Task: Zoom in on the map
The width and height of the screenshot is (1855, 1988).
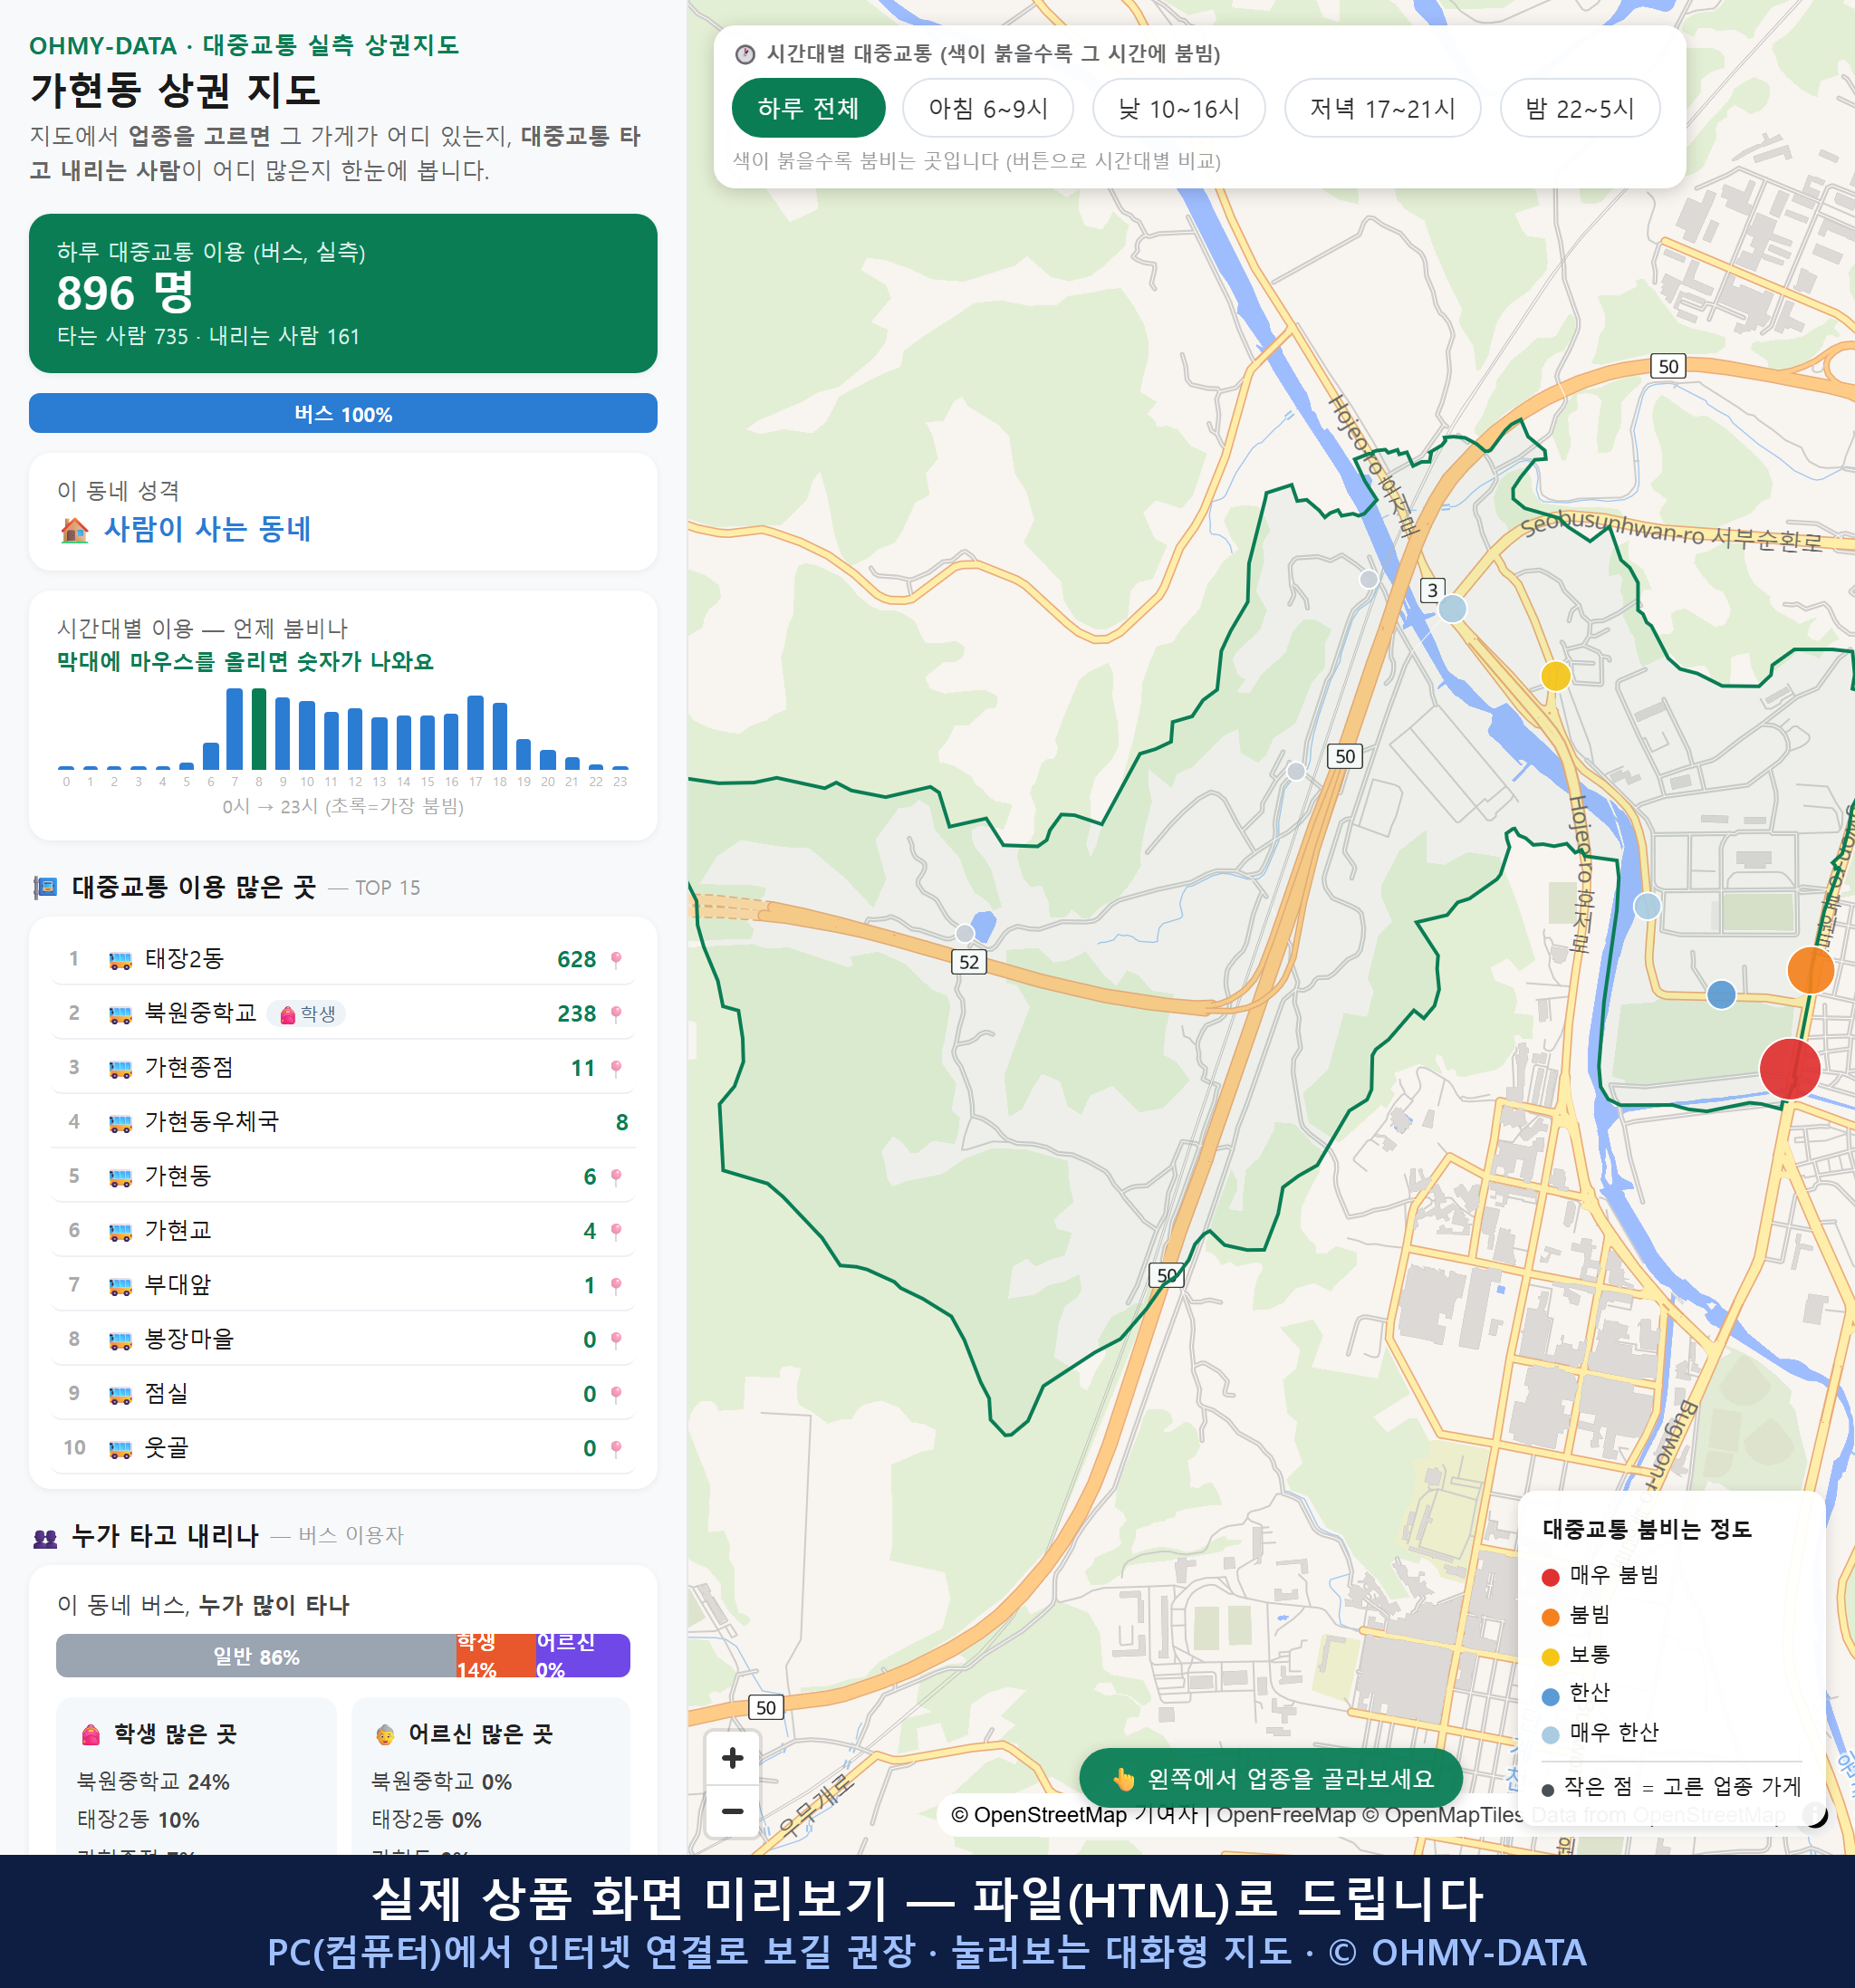Action: click(732, 1758)
